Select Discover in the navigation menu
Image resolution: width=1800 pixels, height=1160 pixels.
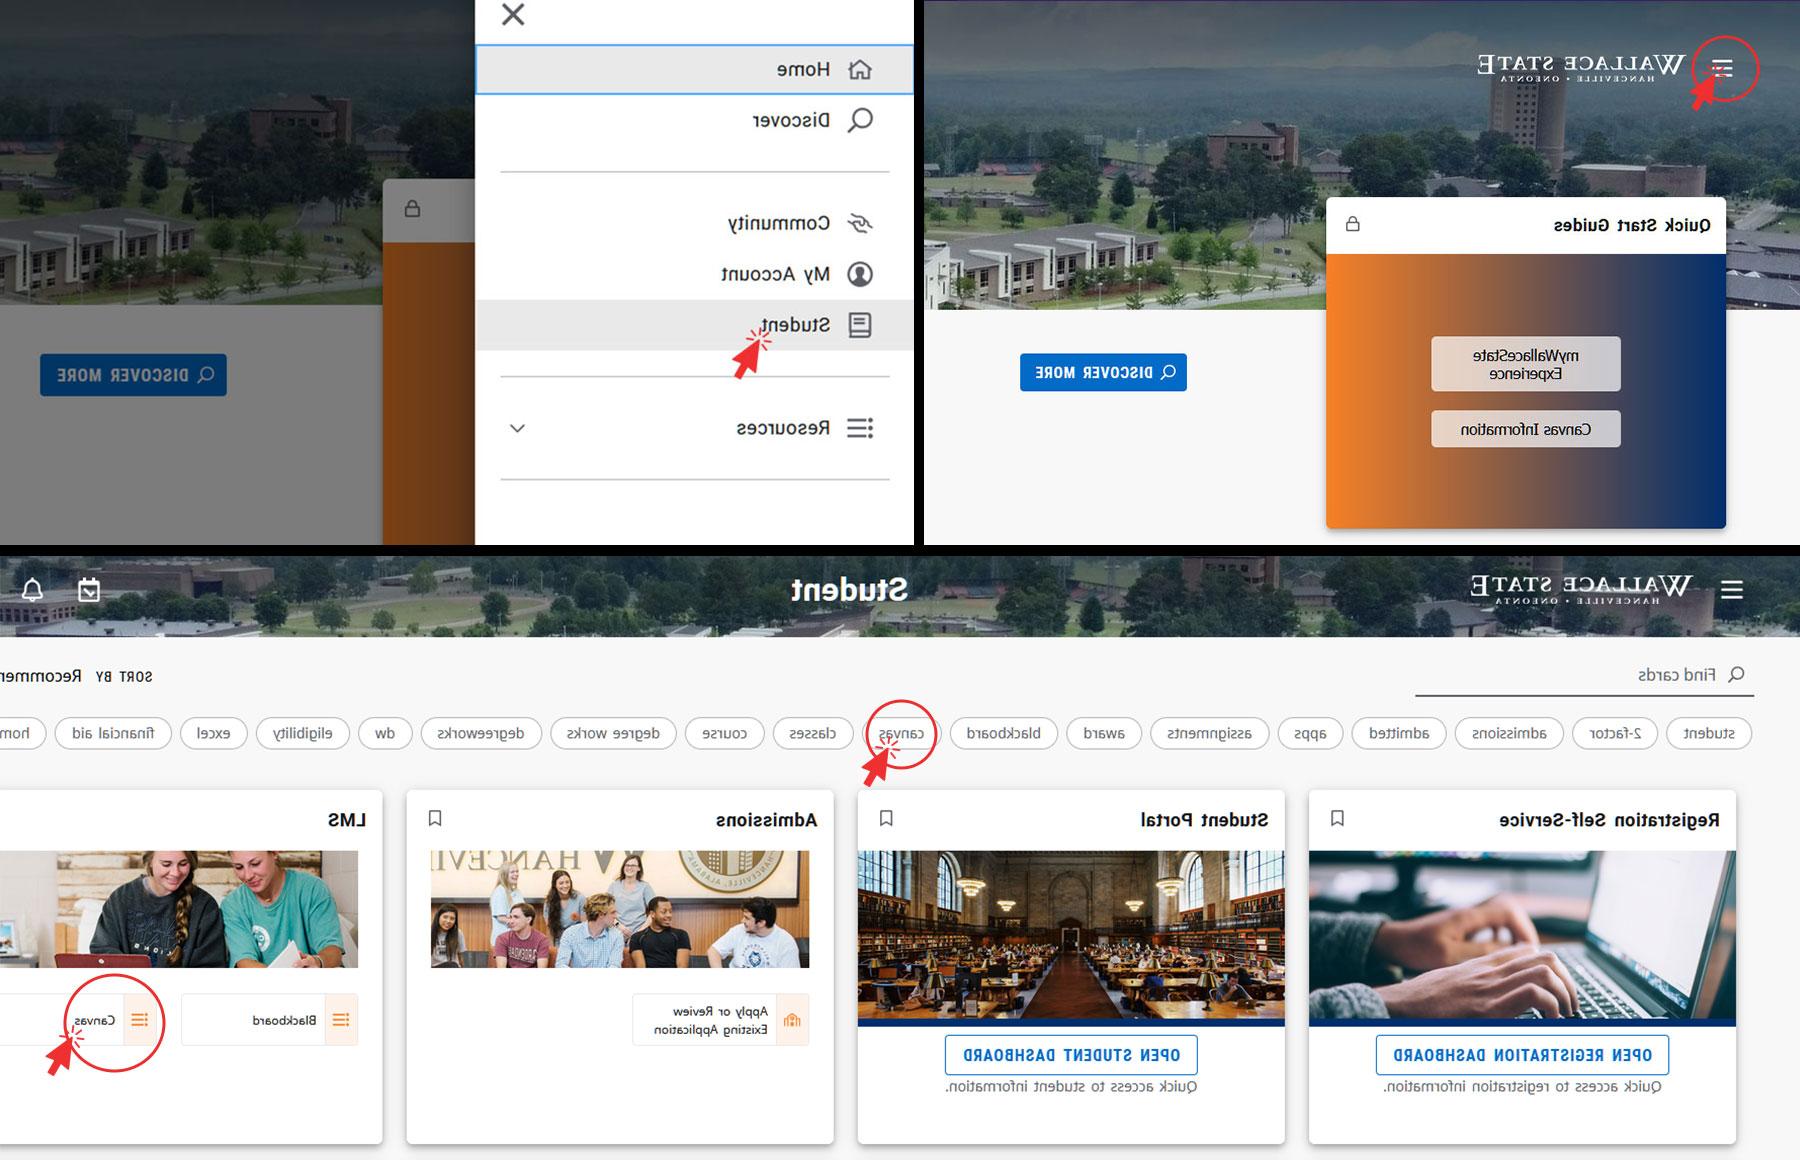pyautogui.click(x=694, y=120)
